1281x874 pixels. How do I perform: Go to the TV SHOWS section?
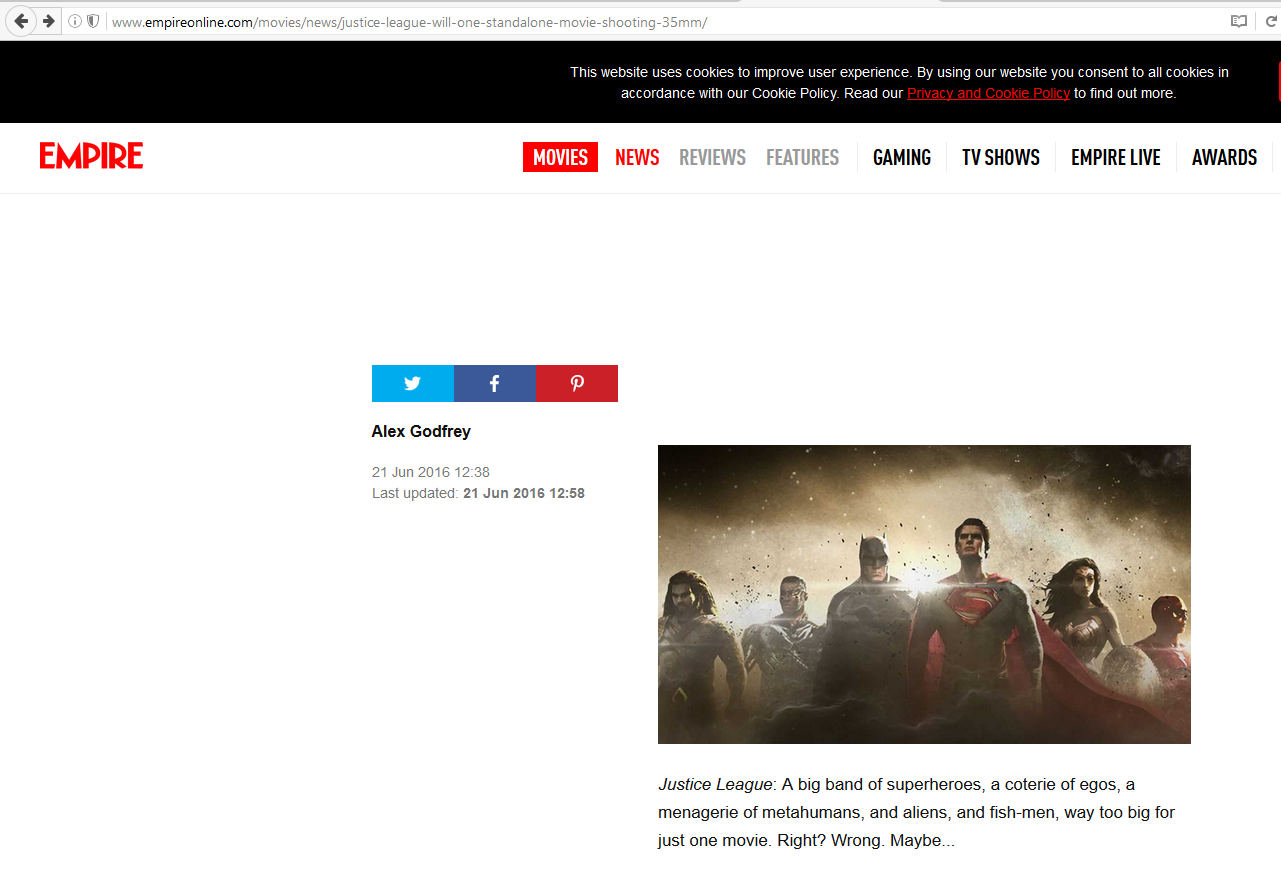[1001, 157]
